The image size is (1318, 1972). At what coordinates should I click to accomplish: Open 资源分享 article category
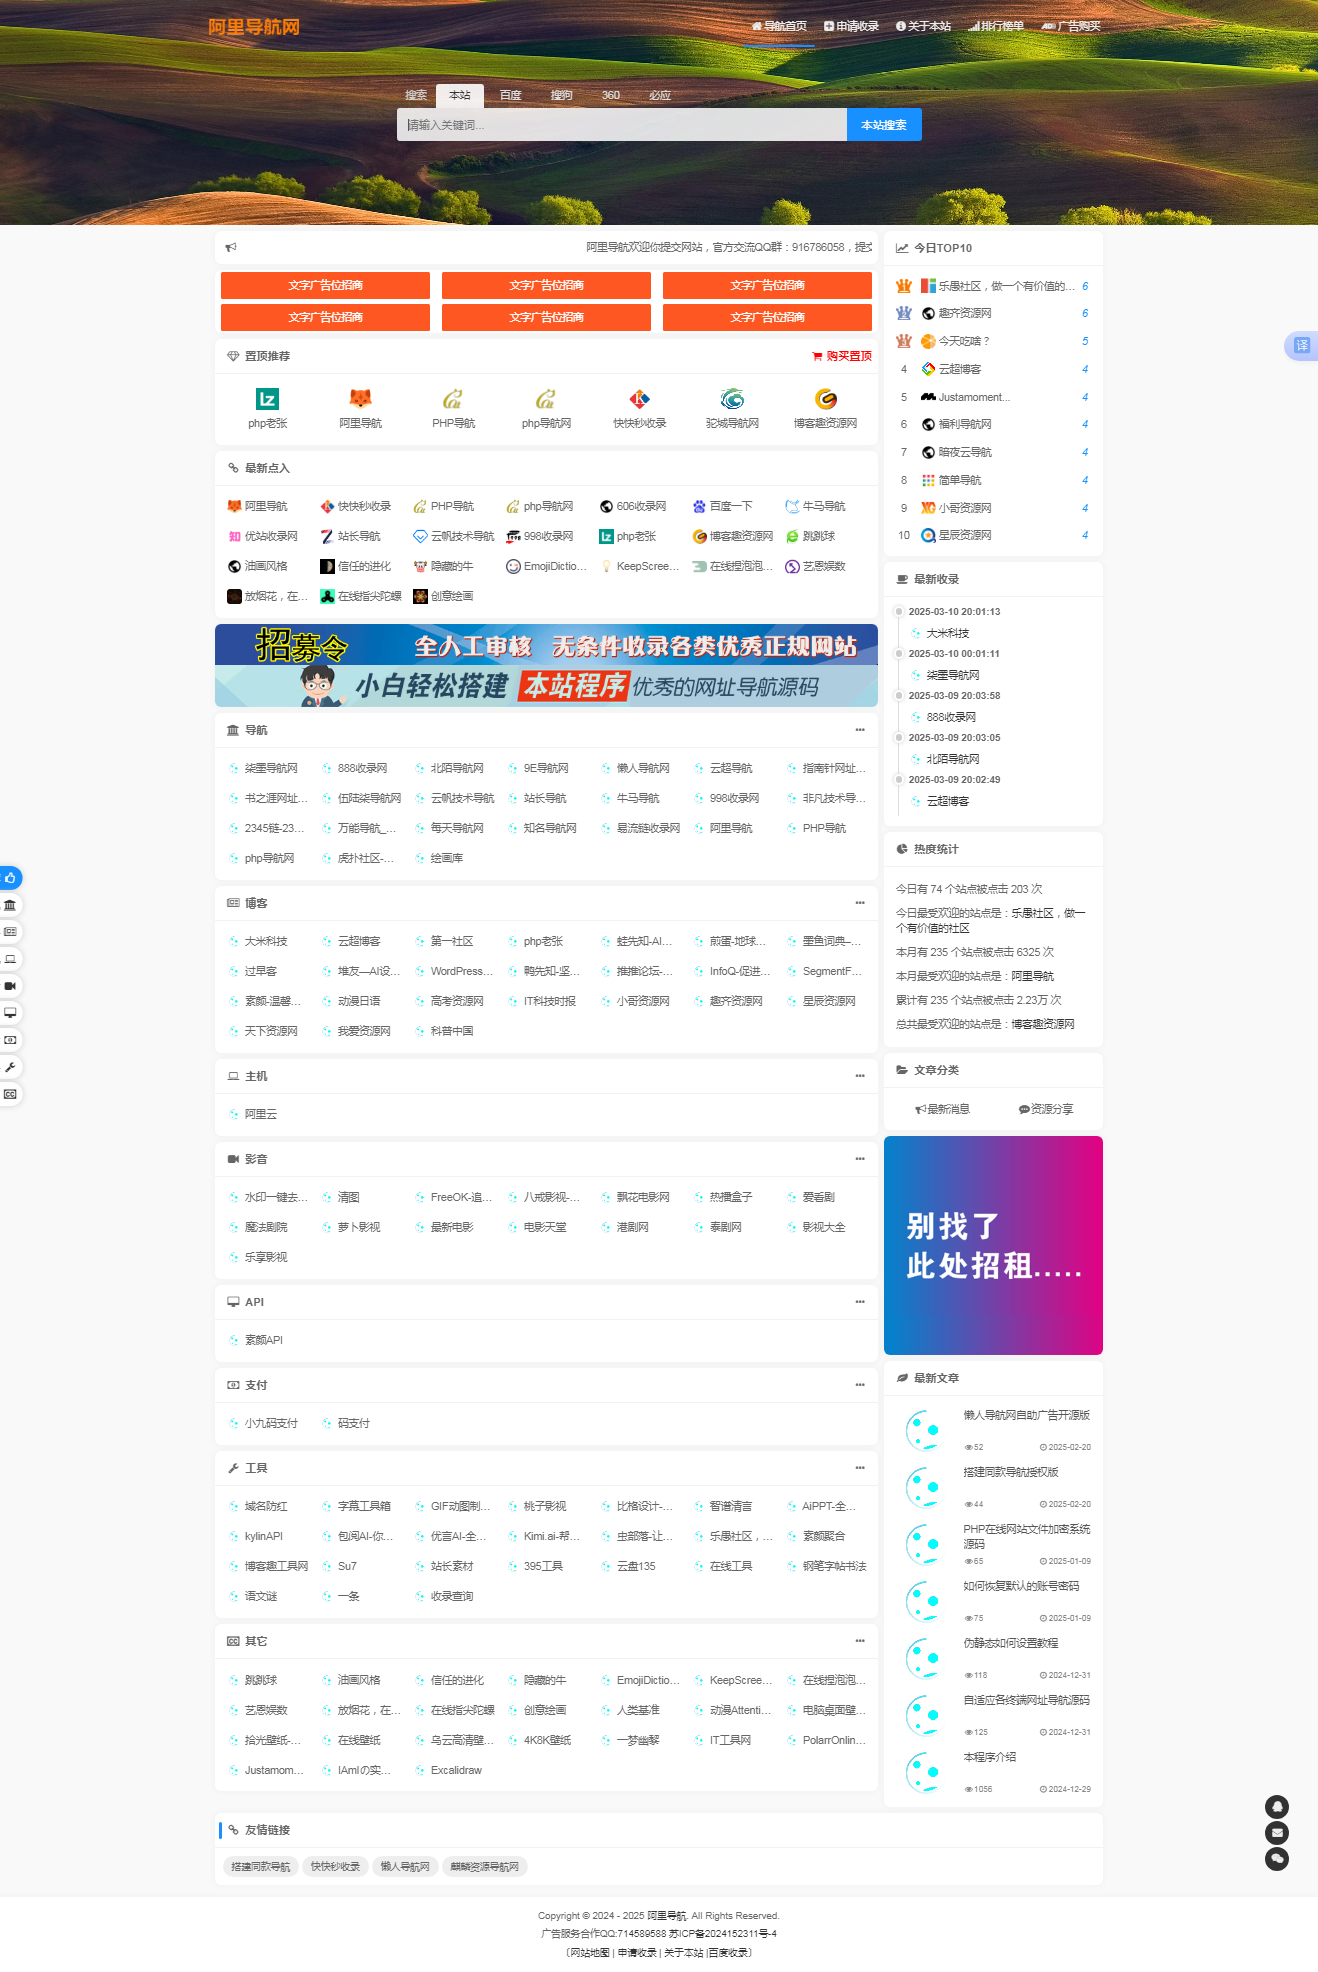point(1046,1109)
